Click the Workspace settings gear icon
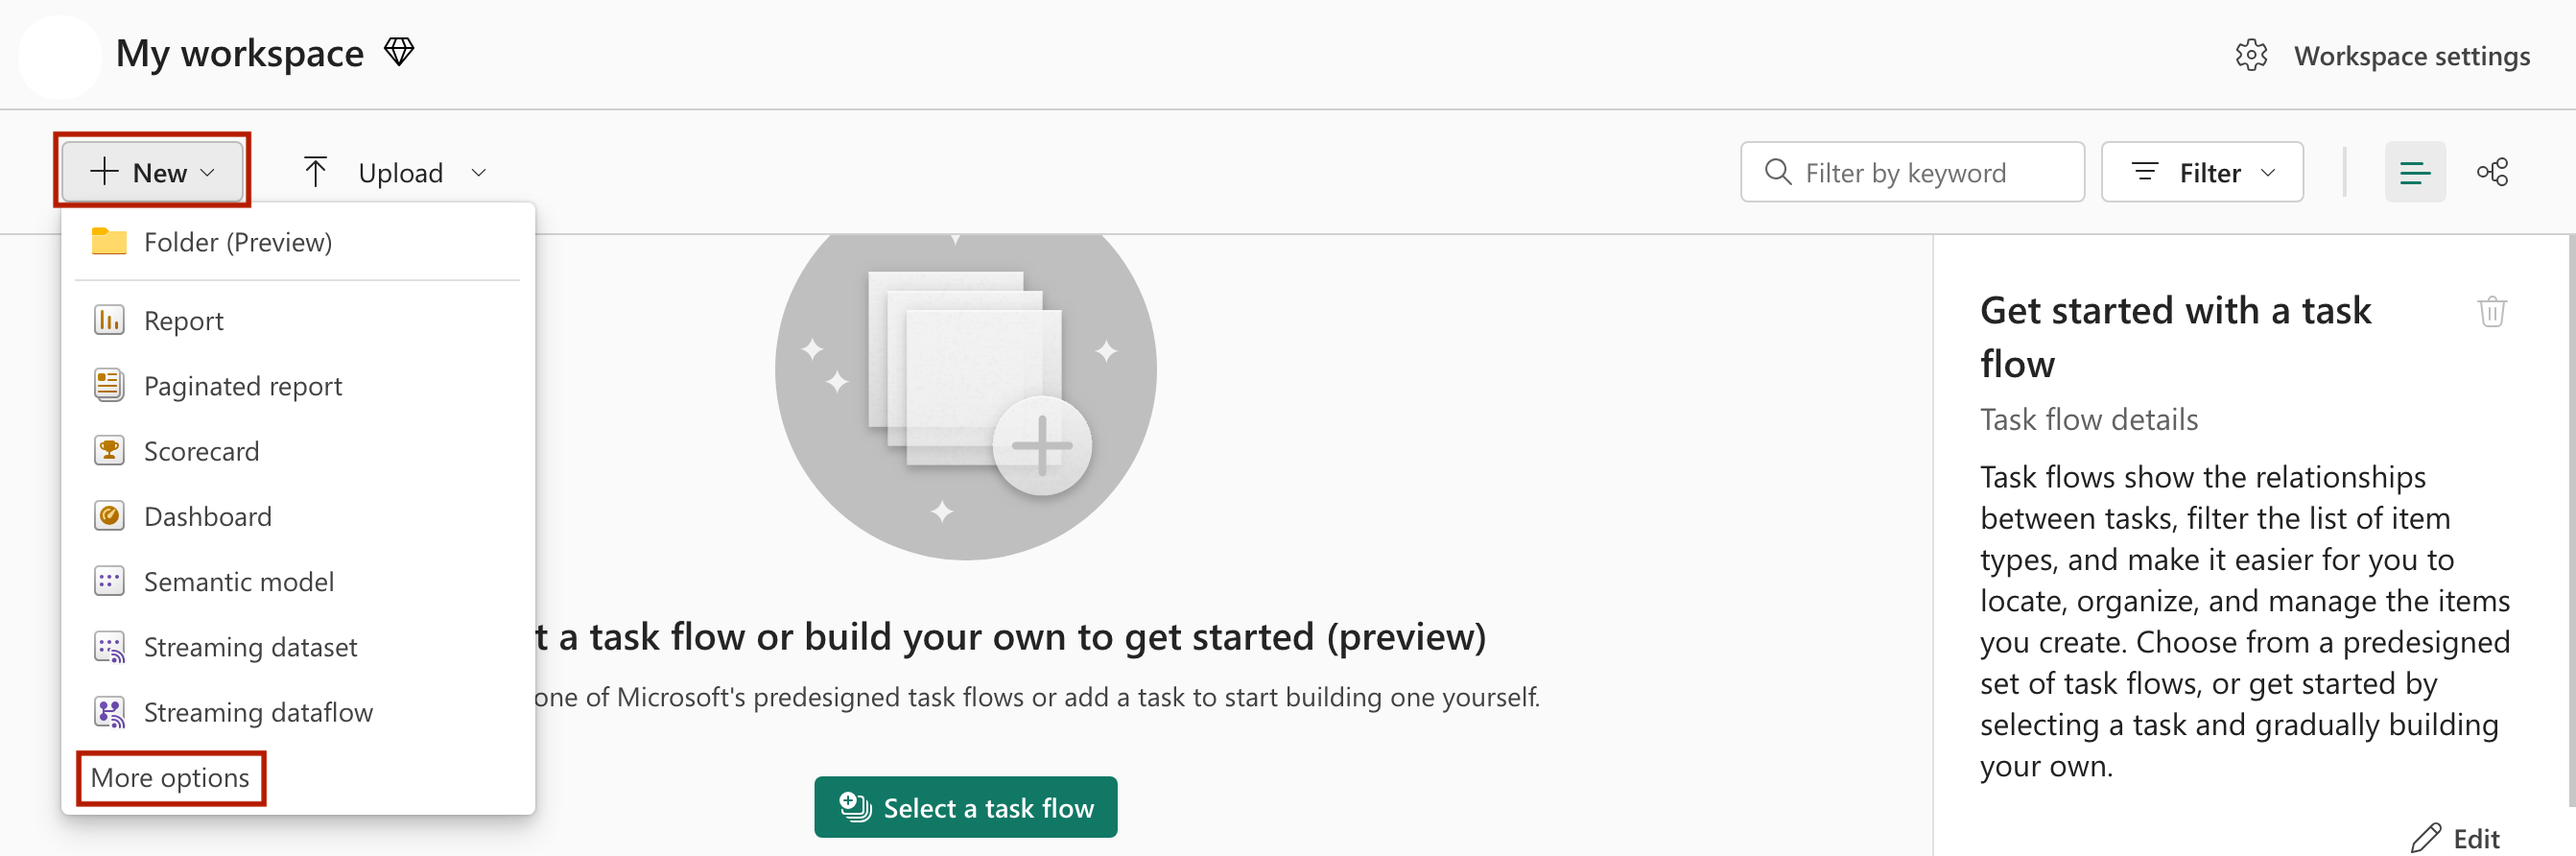The width and height of the screenshot is (2576, 856). click(x=2251, y=55)
